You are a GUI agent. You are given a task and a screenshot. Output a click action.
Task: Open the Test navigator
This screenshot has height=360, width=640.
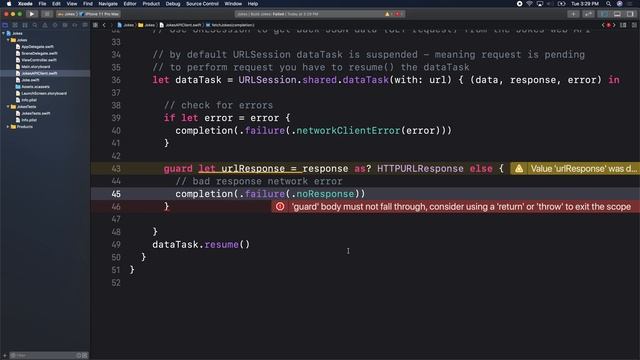(55, 25)
